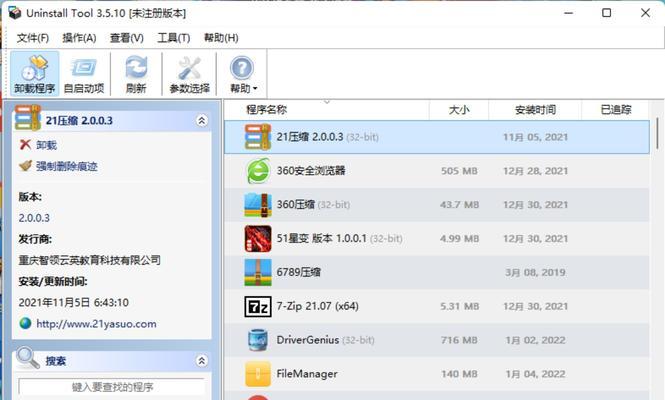Screen dimensions: 665x400
Task: Click the 11月 05, 2021 install date
Action: click(535, 137)
